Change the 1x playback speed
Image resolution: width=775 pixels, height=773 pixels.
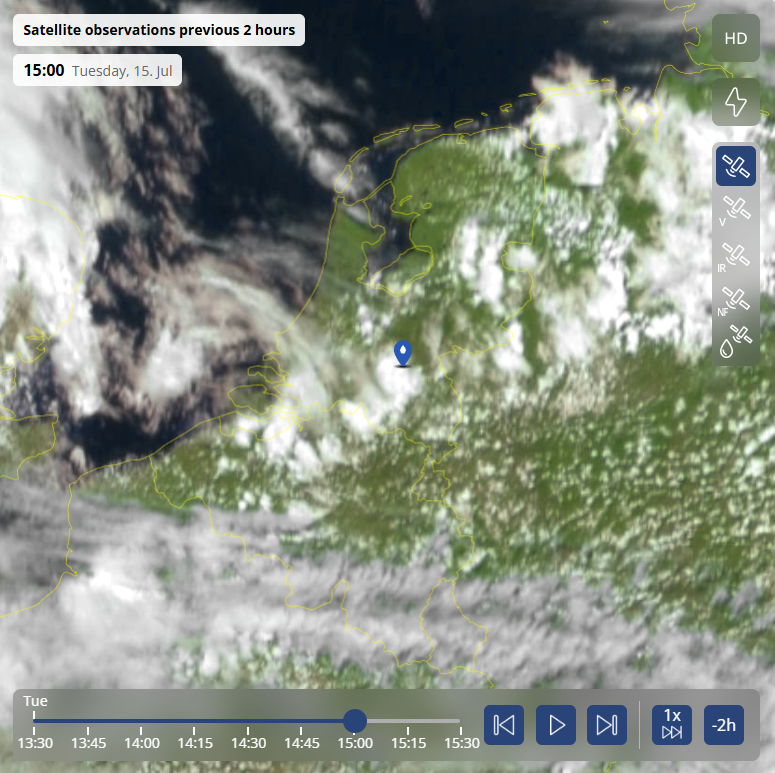point(672,725)
